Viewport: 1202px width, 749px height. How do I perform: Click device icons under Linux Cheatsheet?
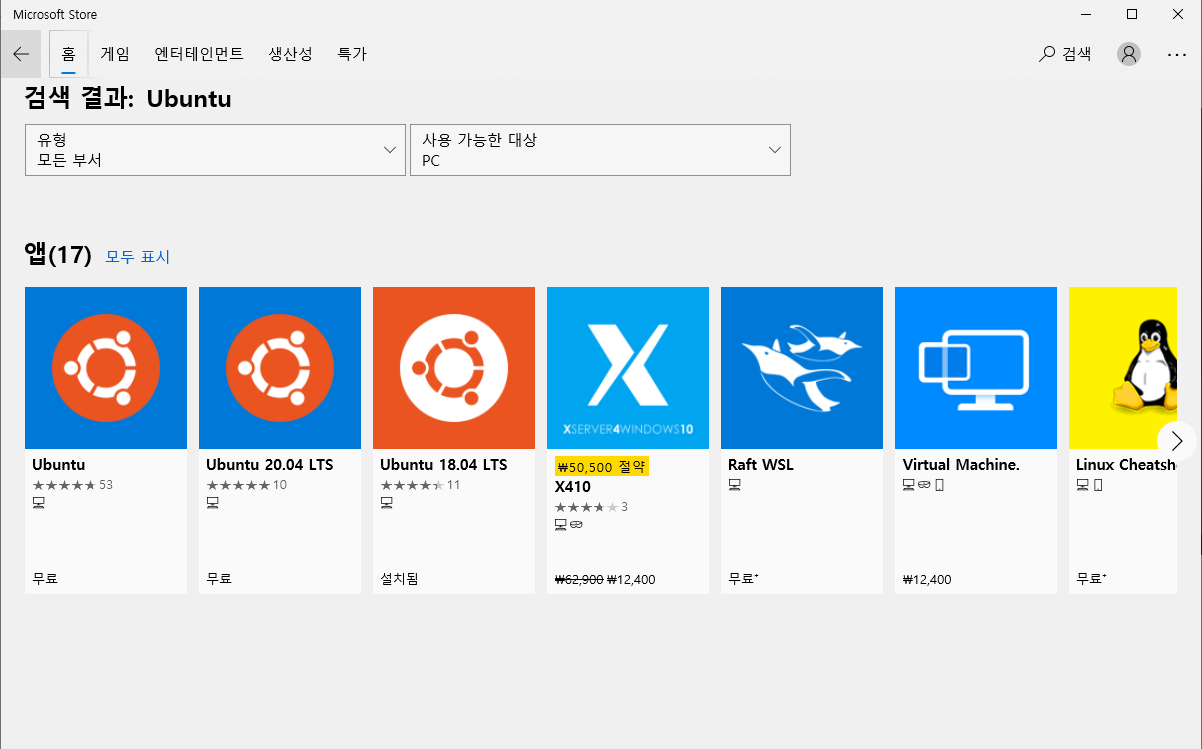(1089, 485)
